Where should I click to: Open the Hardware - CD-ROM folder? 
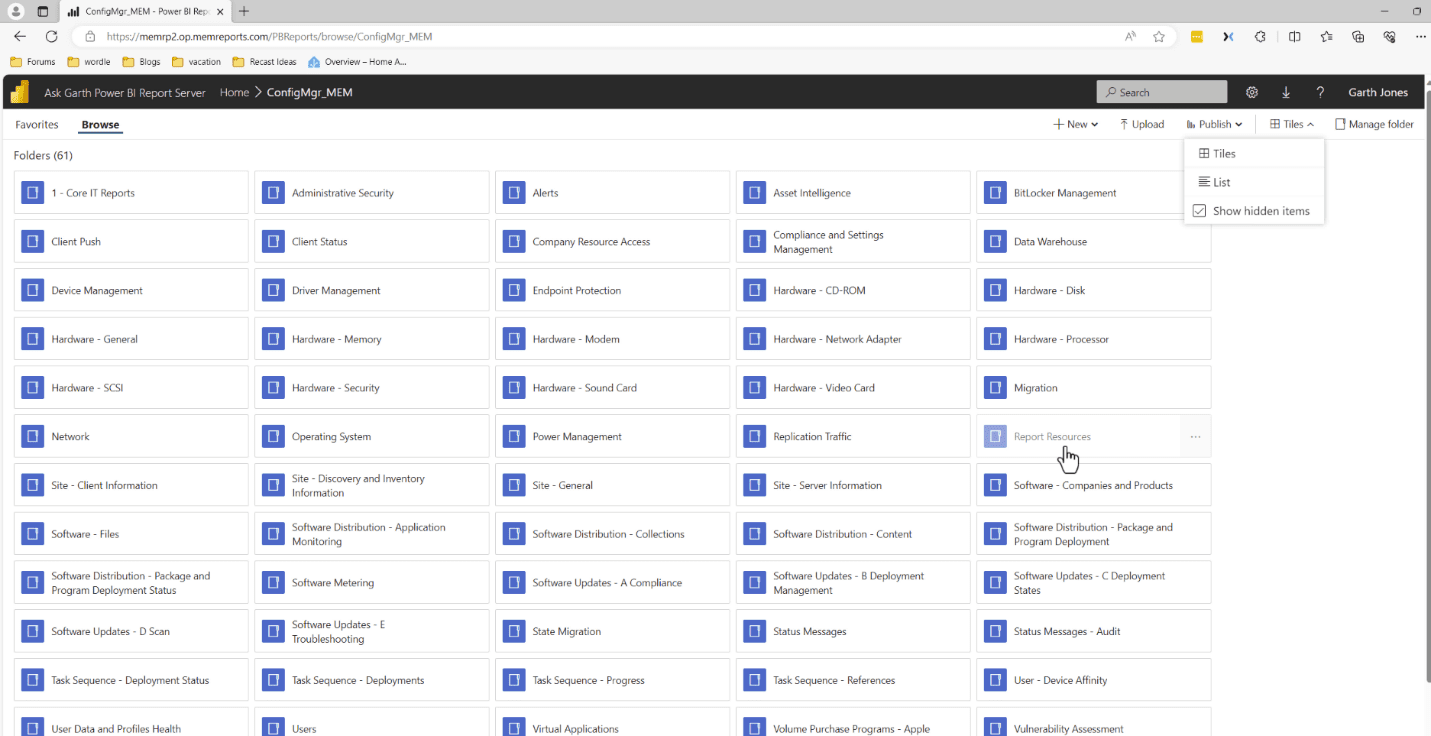point(853,291)
